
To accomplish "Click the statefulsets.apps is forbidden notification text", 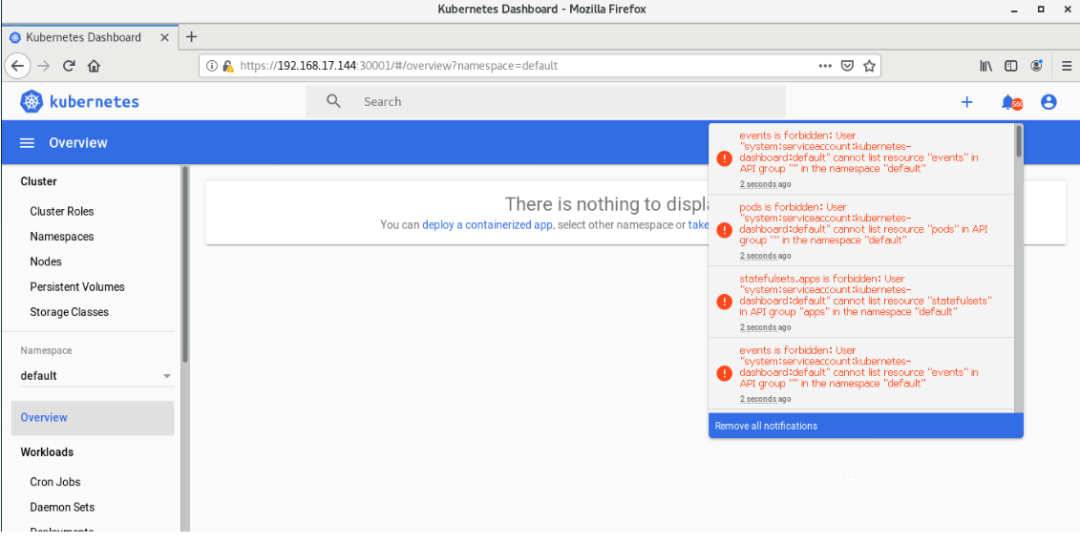I will coord(866,295).
